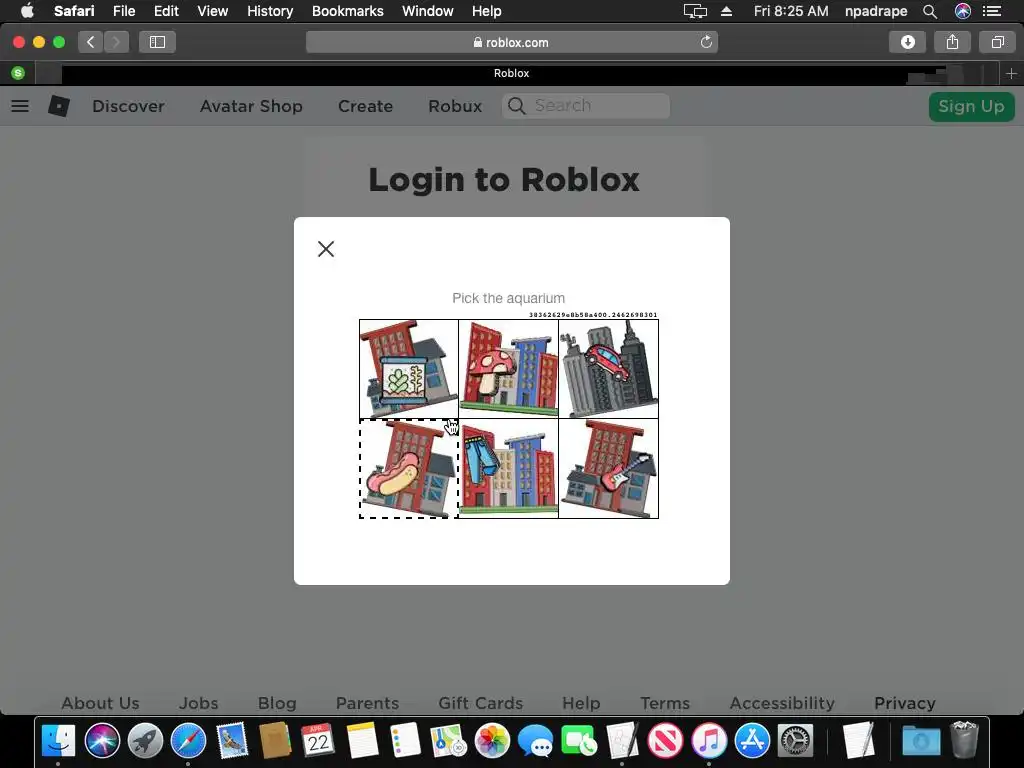Click the eject icon in menu bar
Viewport: 1024px width, 768px height.
(x=726, y=11)
